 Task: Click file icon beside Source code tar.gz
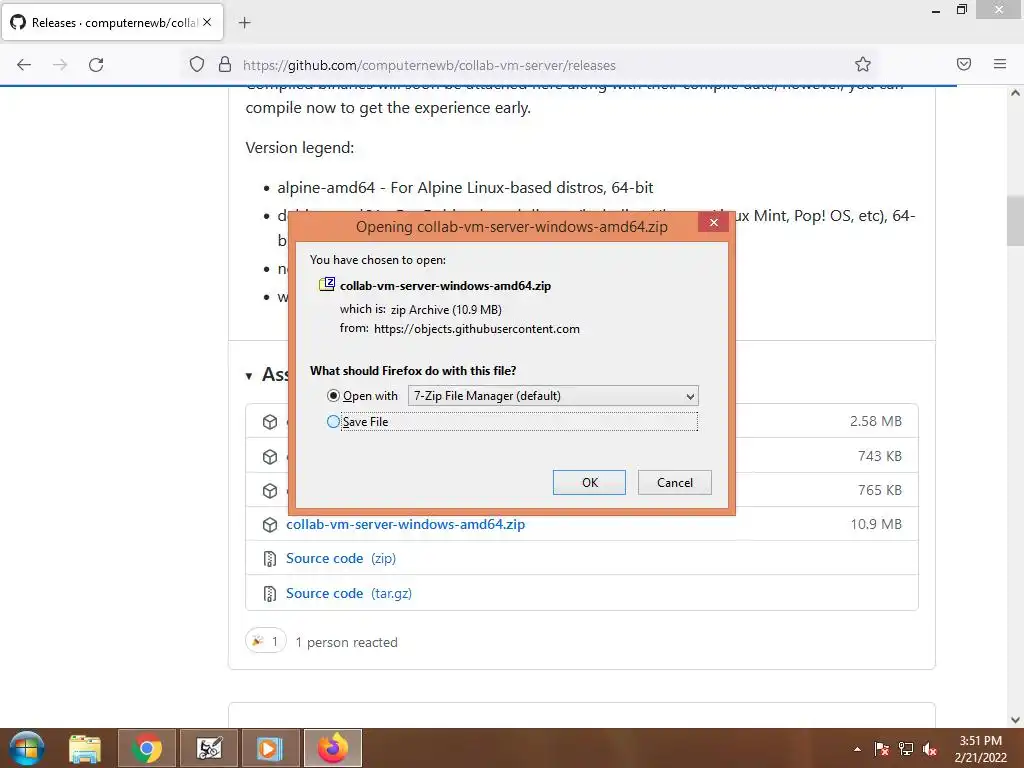coord(270,594)
